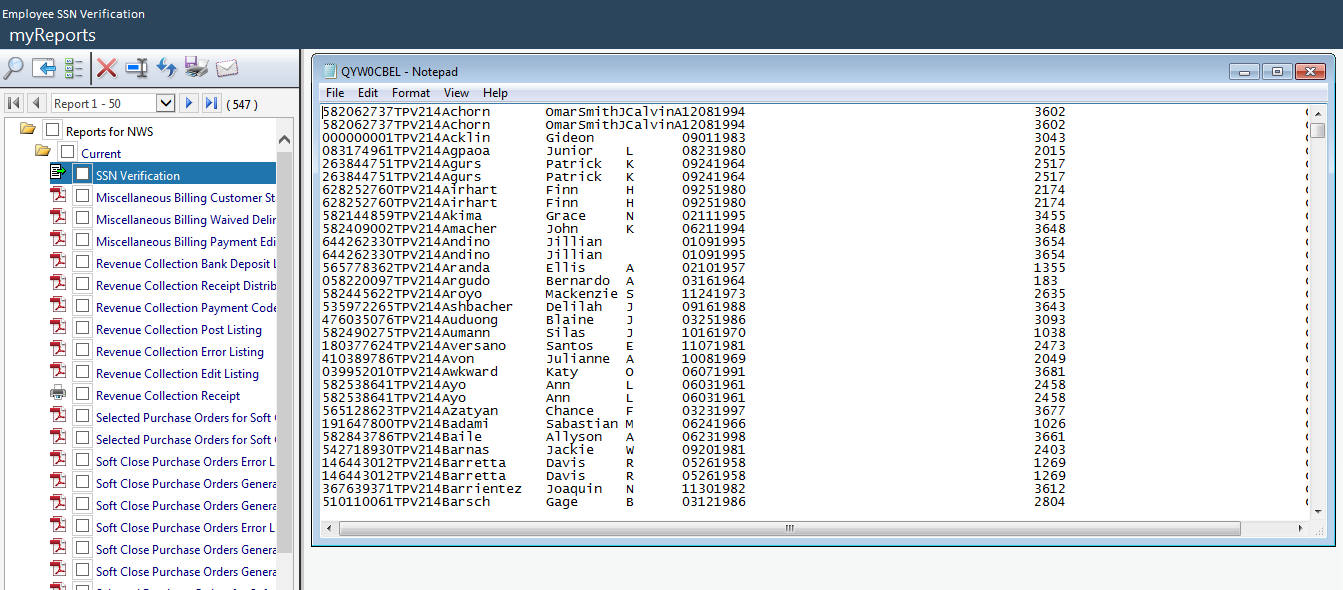Click the Notepad horizontal scrollbar thumb
This screenshot has height=590, width=1343.
pos(788,528)
